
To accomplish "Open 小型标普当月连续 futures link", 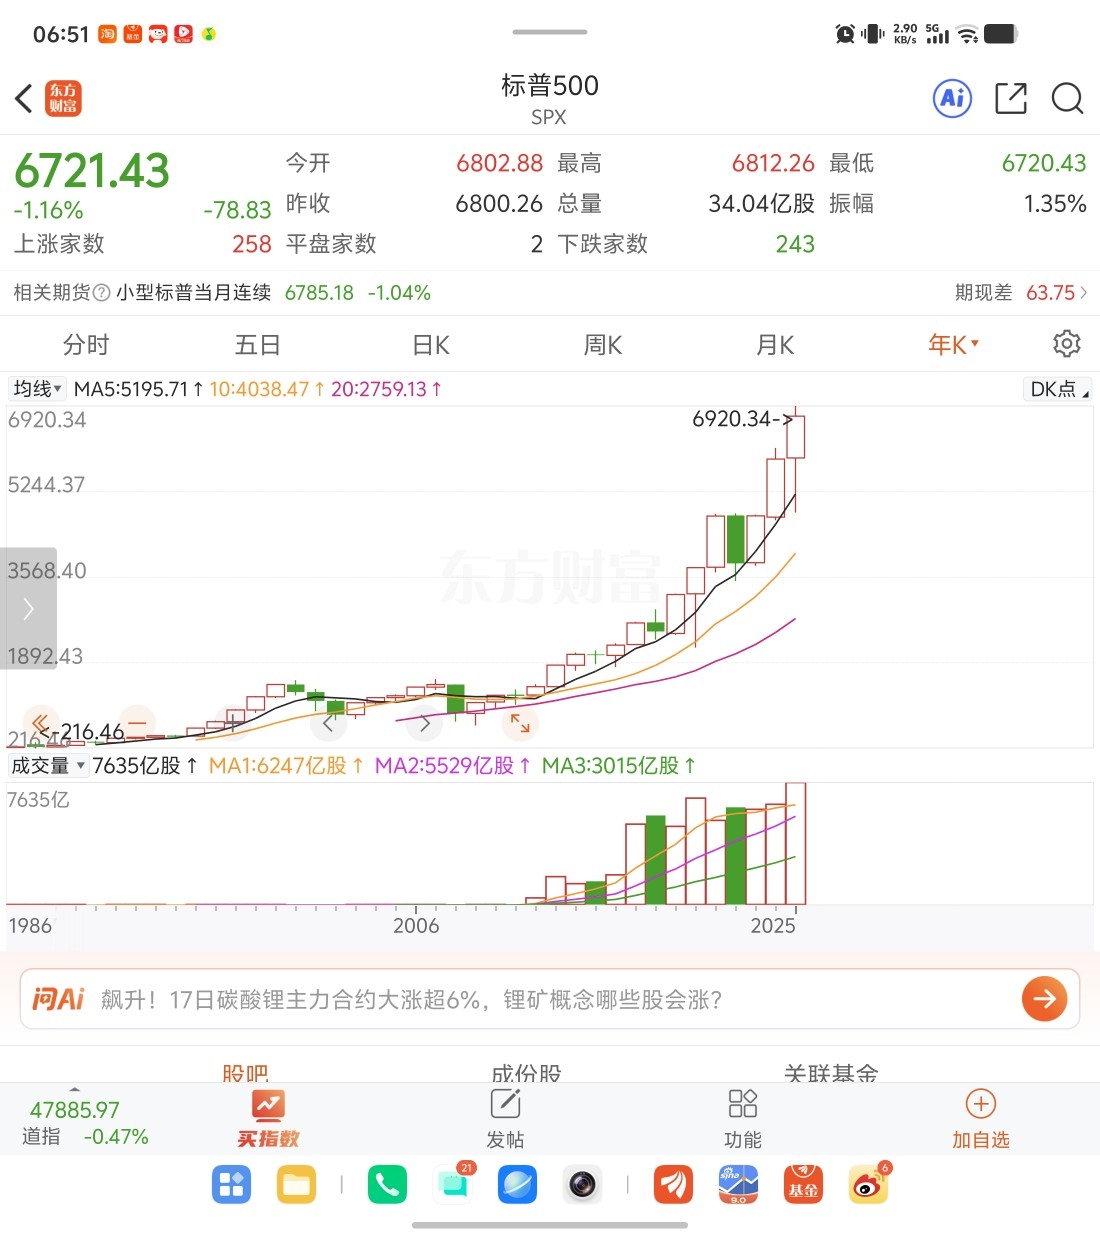I will pyautogui.click(x=193, y=293).
